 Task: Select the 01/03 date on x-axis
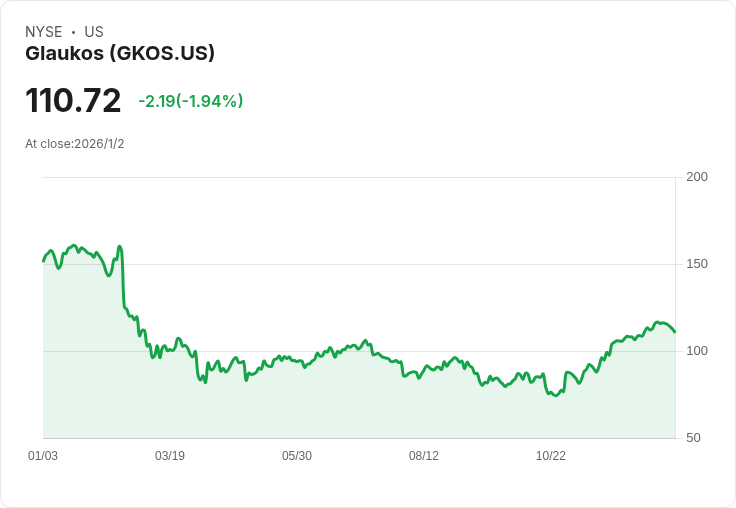(43, 456)
